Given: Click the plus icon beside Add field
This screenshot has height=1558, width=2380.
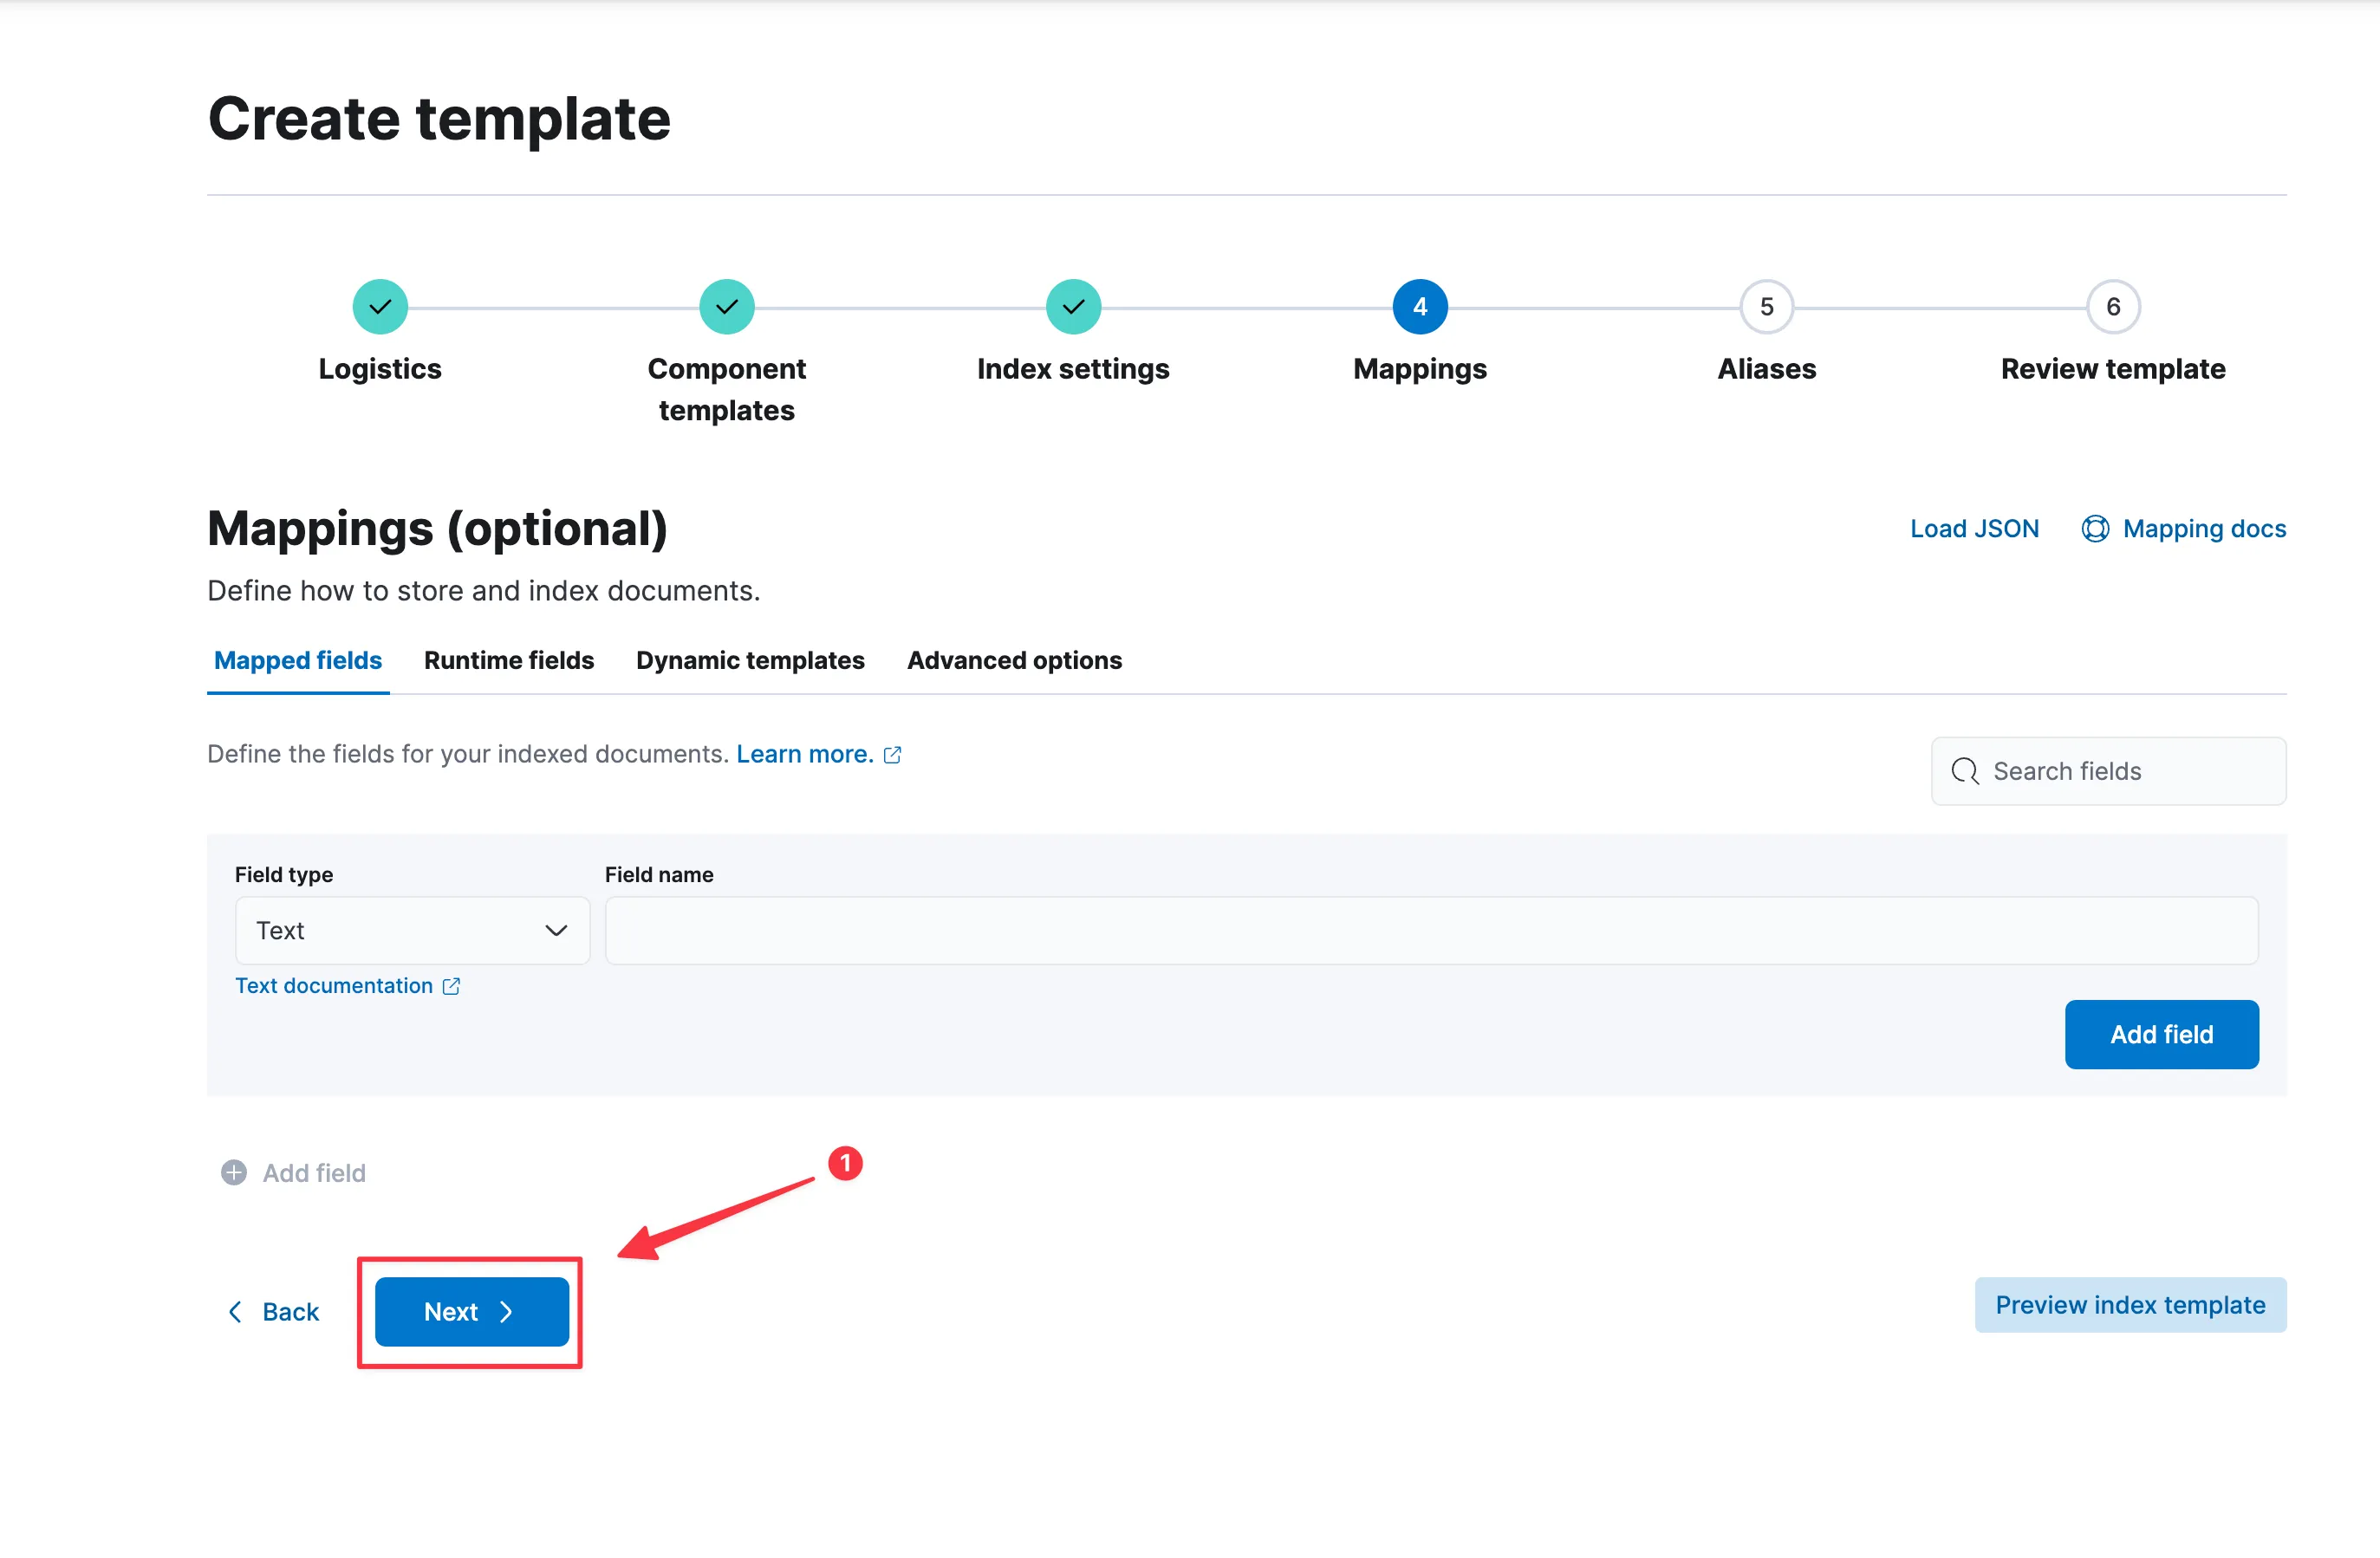Looking at the screenshot, I should (x=234, y=1172).
